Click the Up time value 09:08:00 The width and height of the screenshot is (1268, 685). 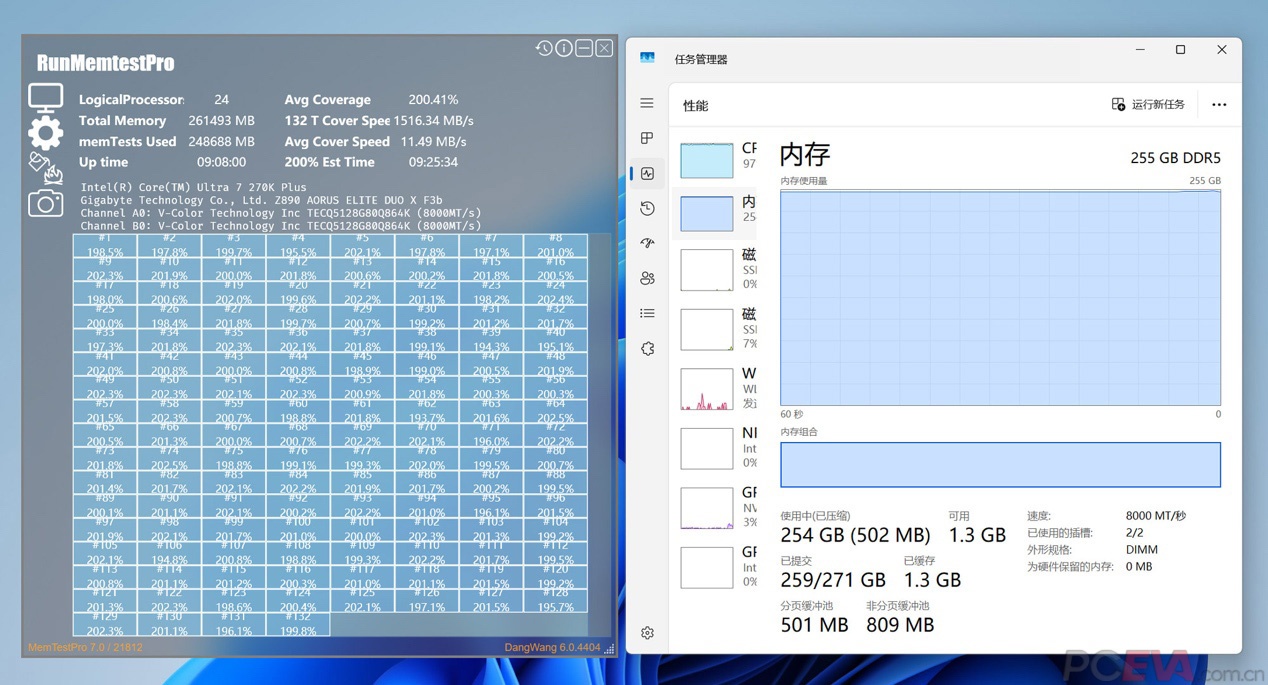click(221, 162)
